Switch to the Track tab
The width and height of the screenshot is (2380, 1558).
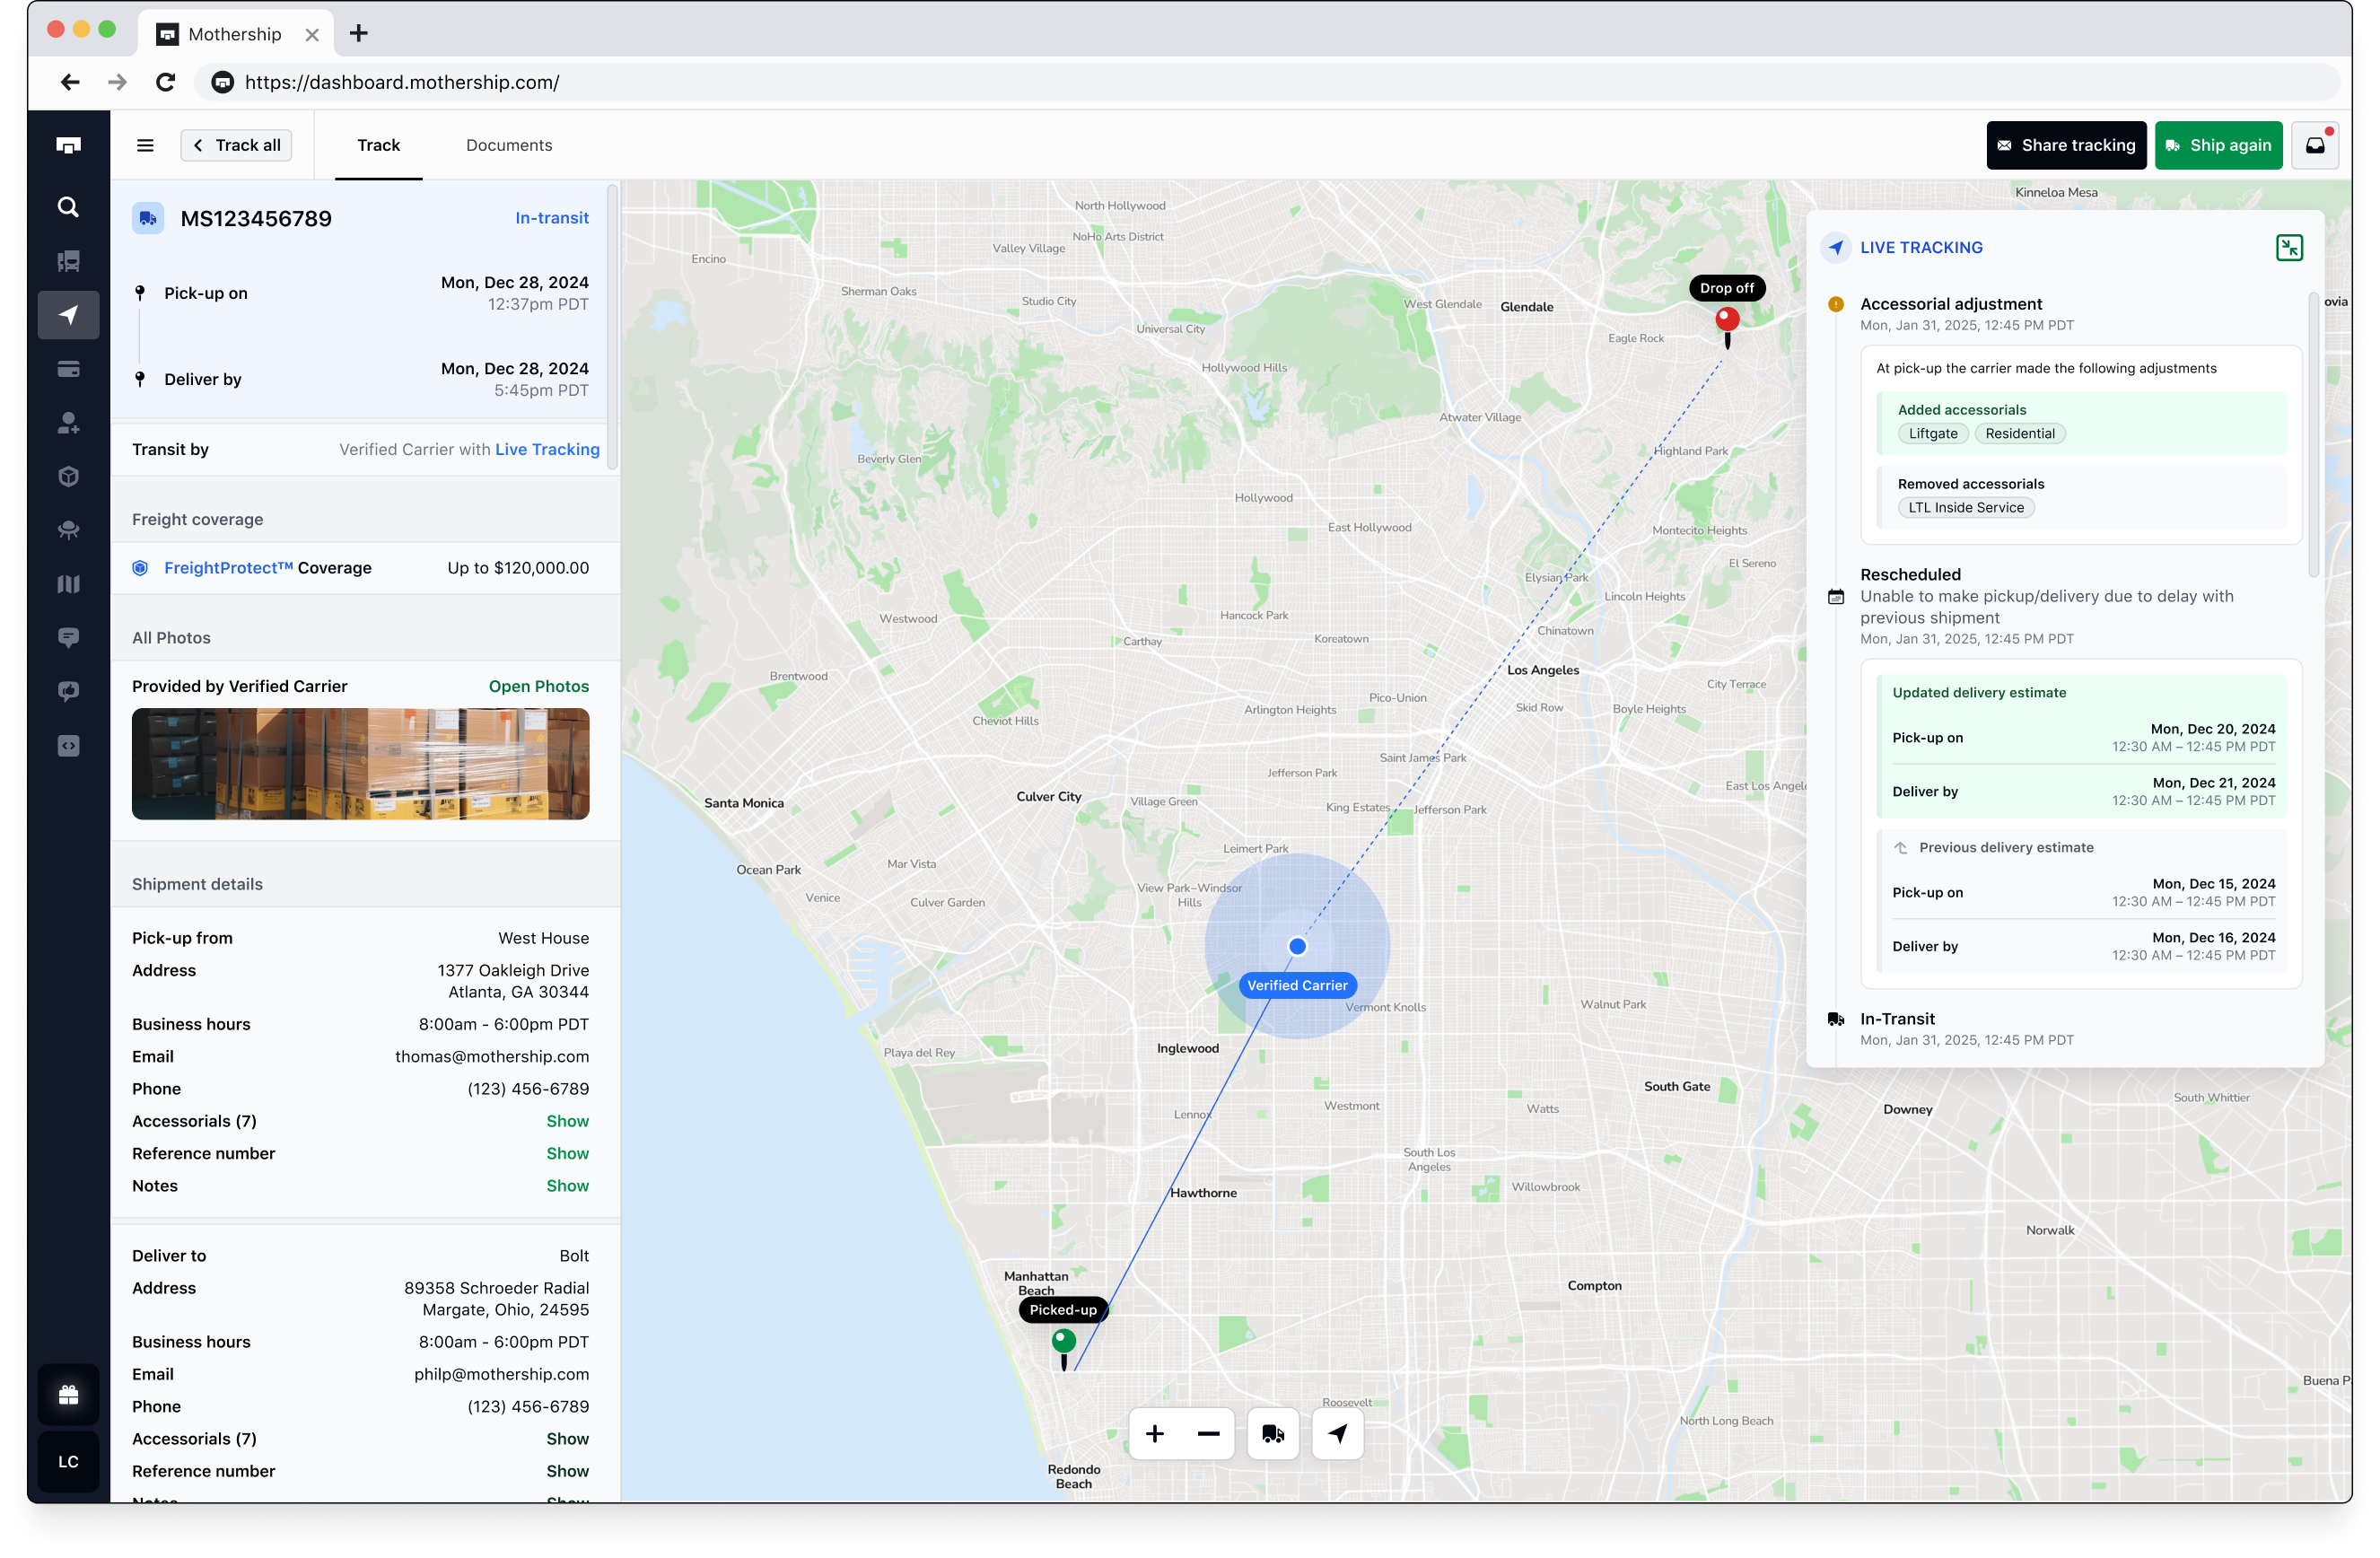378,146
